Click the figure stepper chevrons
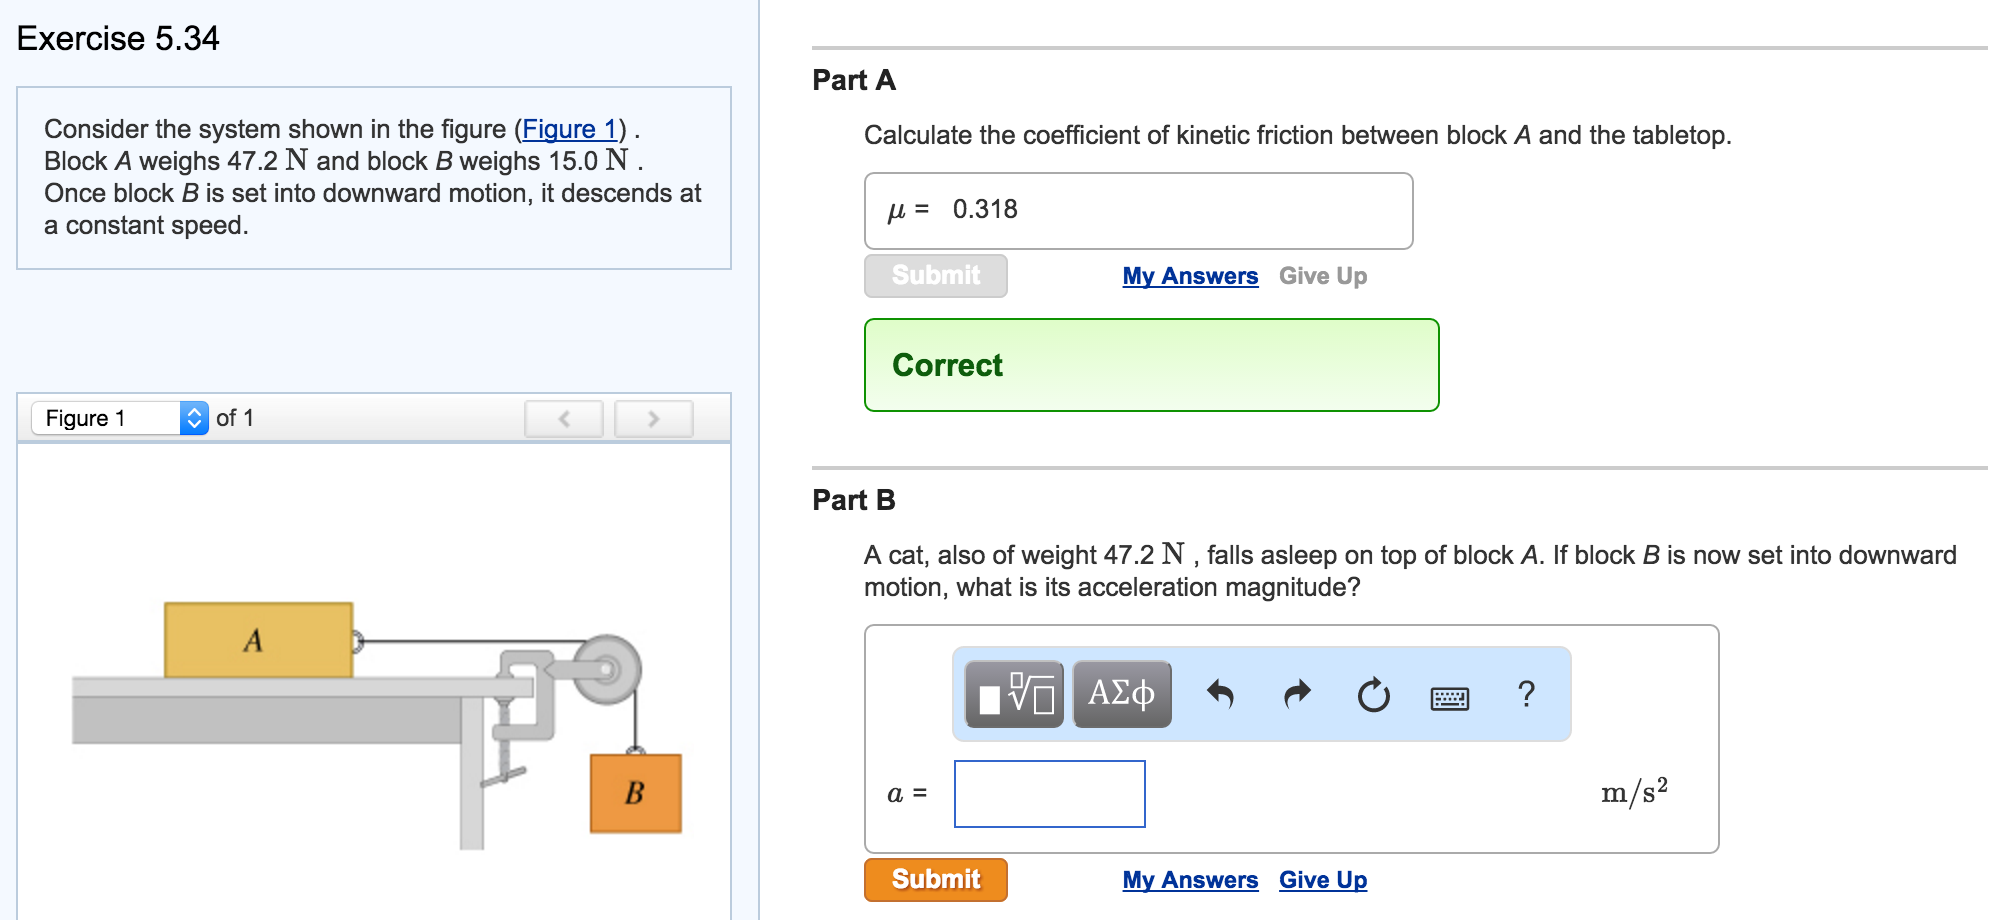This screenshot has height=920, width=1992. click(192, 417)
